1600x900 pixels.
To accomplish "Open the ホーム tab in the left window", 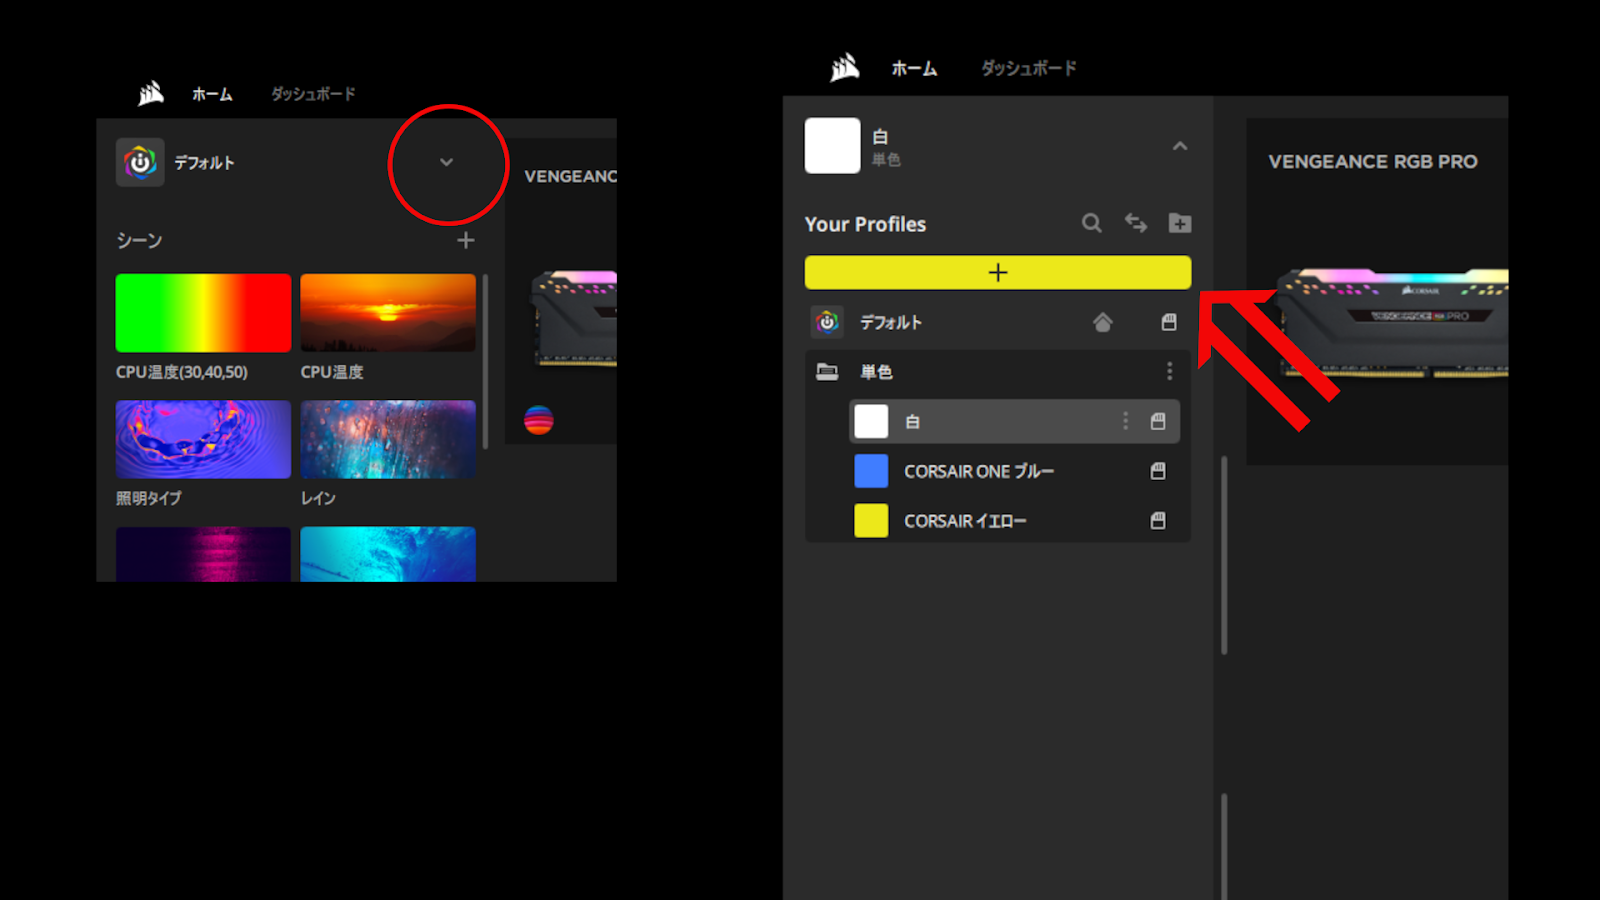I will pyautogui.click(x=212, y=94).
